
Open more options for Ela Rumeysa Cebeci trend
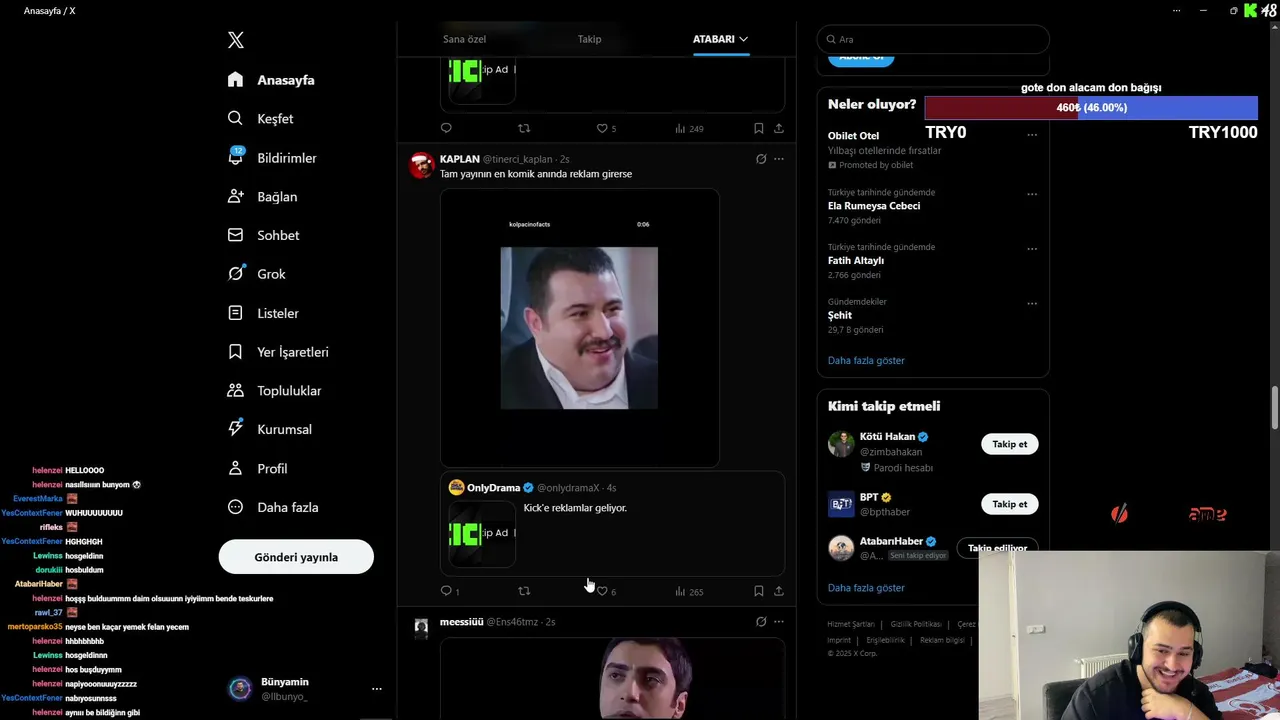click(1032, 194)
